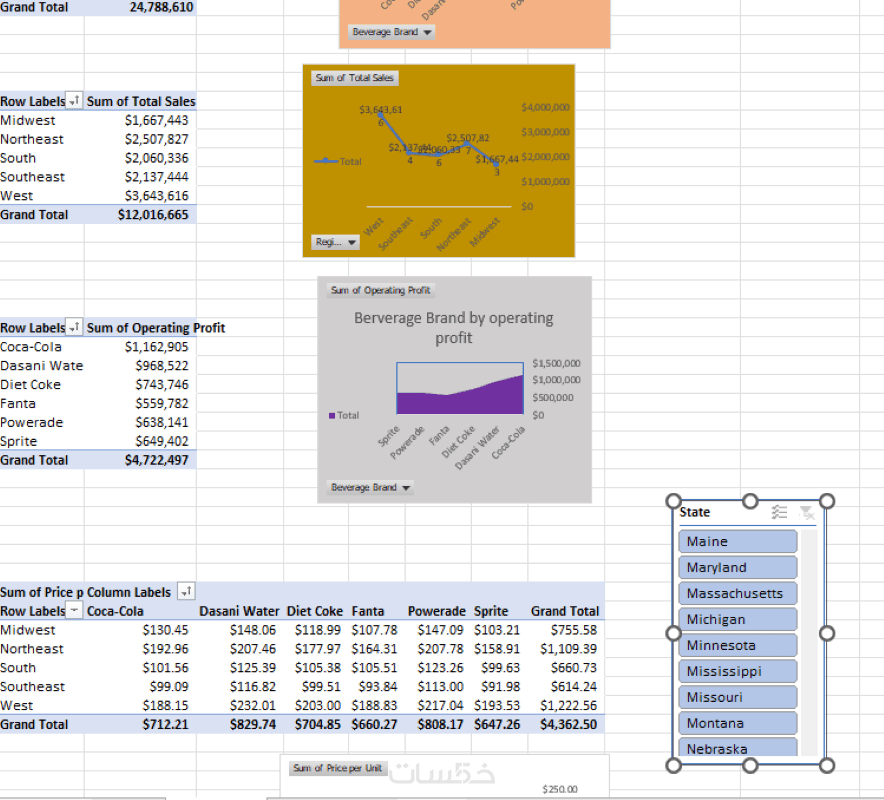Clear filter in the State slicer
Image resolution: width=884 pixels, height=800 pixels.
pyautogui.click(x=806, y=512)
